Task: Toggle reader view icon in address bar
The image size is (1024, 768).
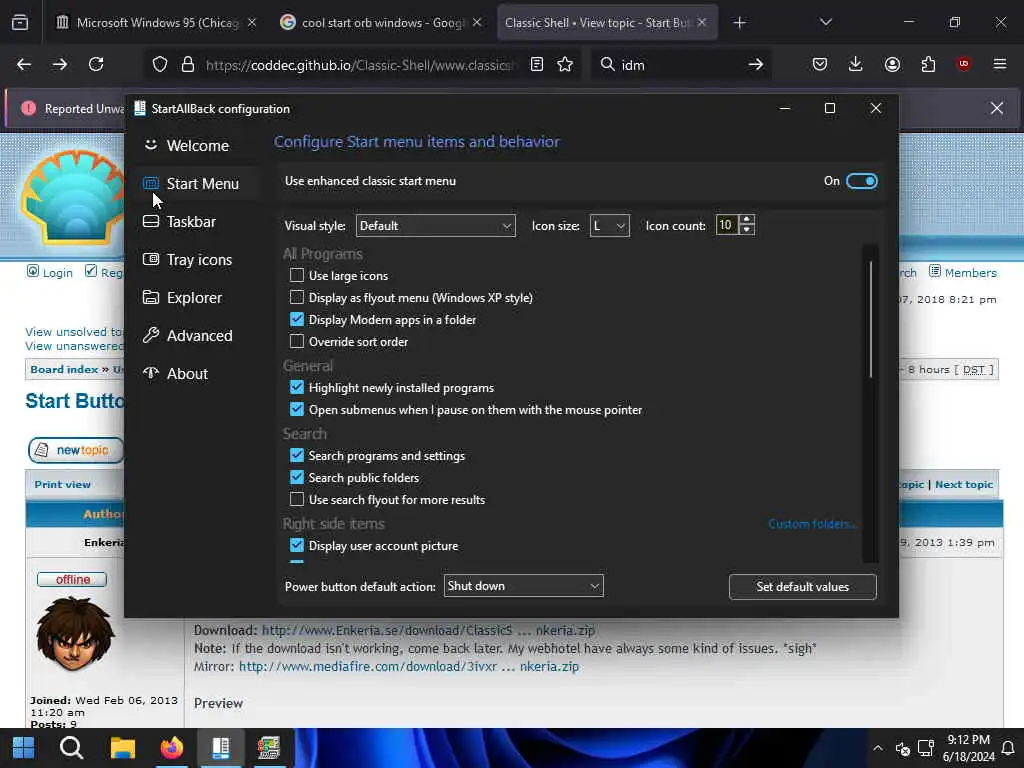Action: click(x=537, y=64)
